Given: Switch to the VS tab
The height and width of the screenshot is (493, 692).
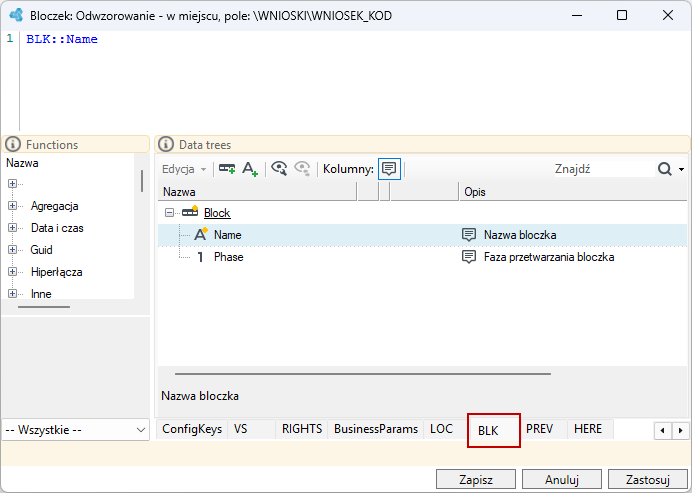Looking at the screenshot, I should (252, 429).
